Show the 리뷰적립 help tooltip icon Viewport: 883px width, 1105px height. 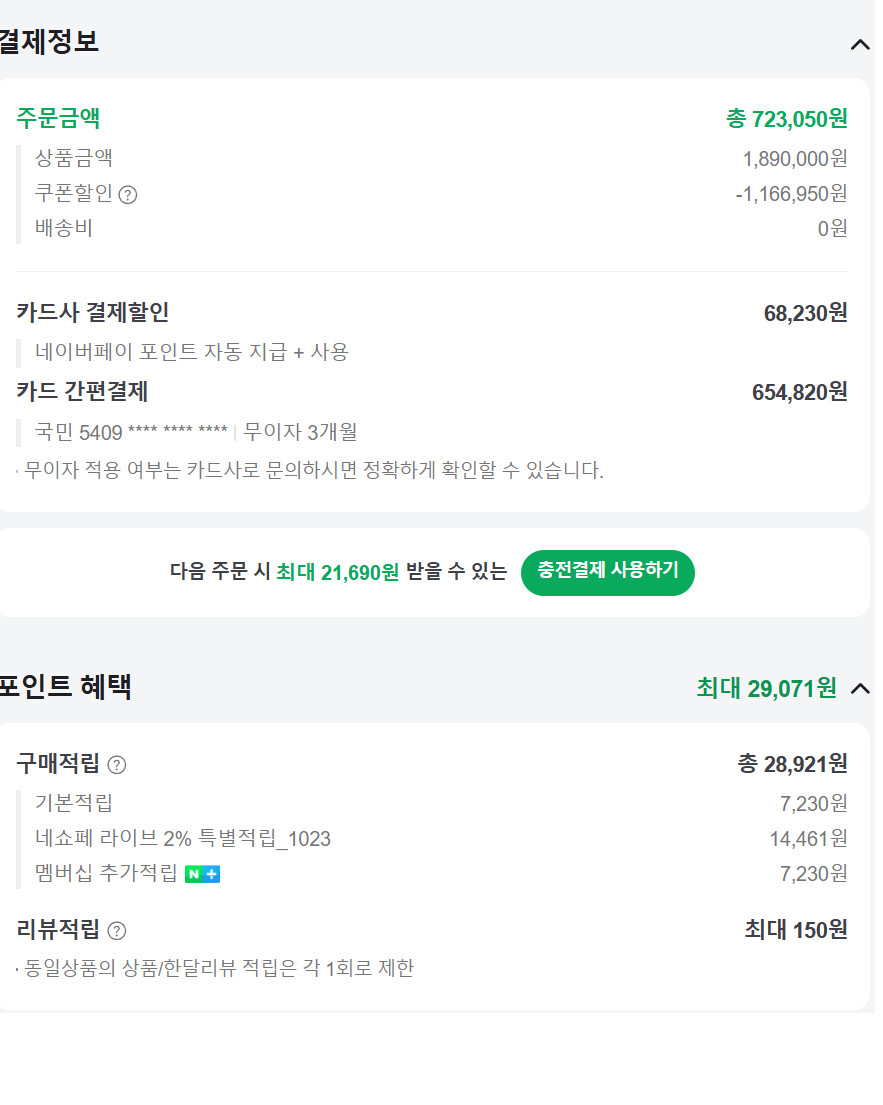[117, 931]
